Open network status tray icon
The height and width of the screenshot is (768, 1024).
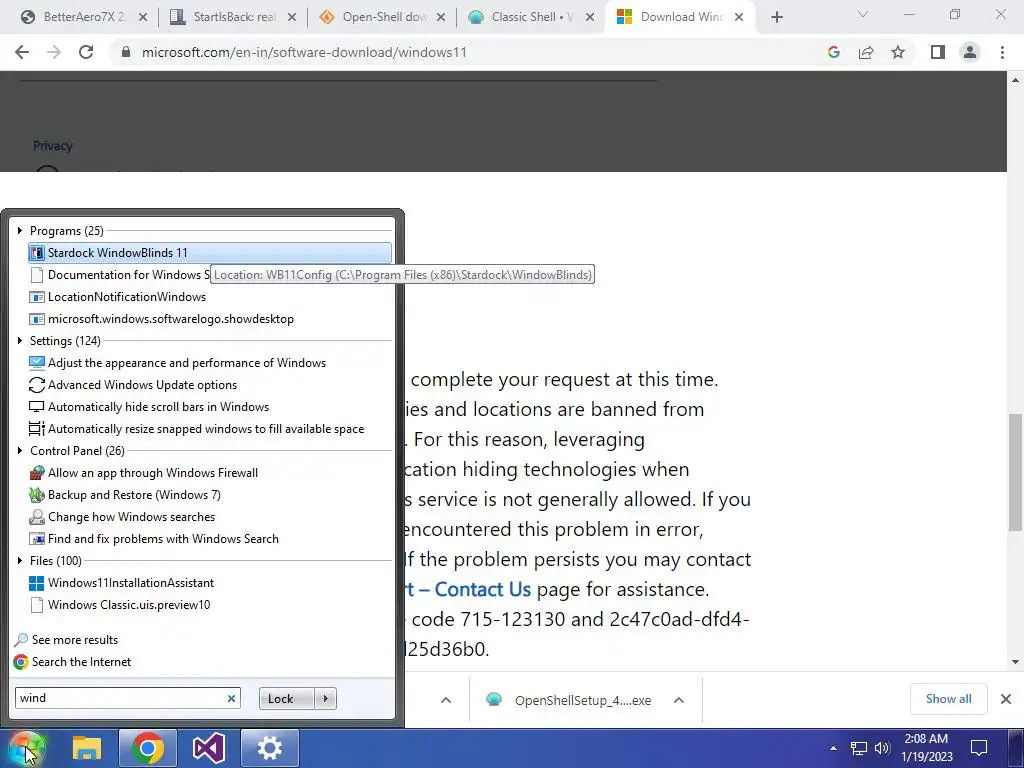859,748
